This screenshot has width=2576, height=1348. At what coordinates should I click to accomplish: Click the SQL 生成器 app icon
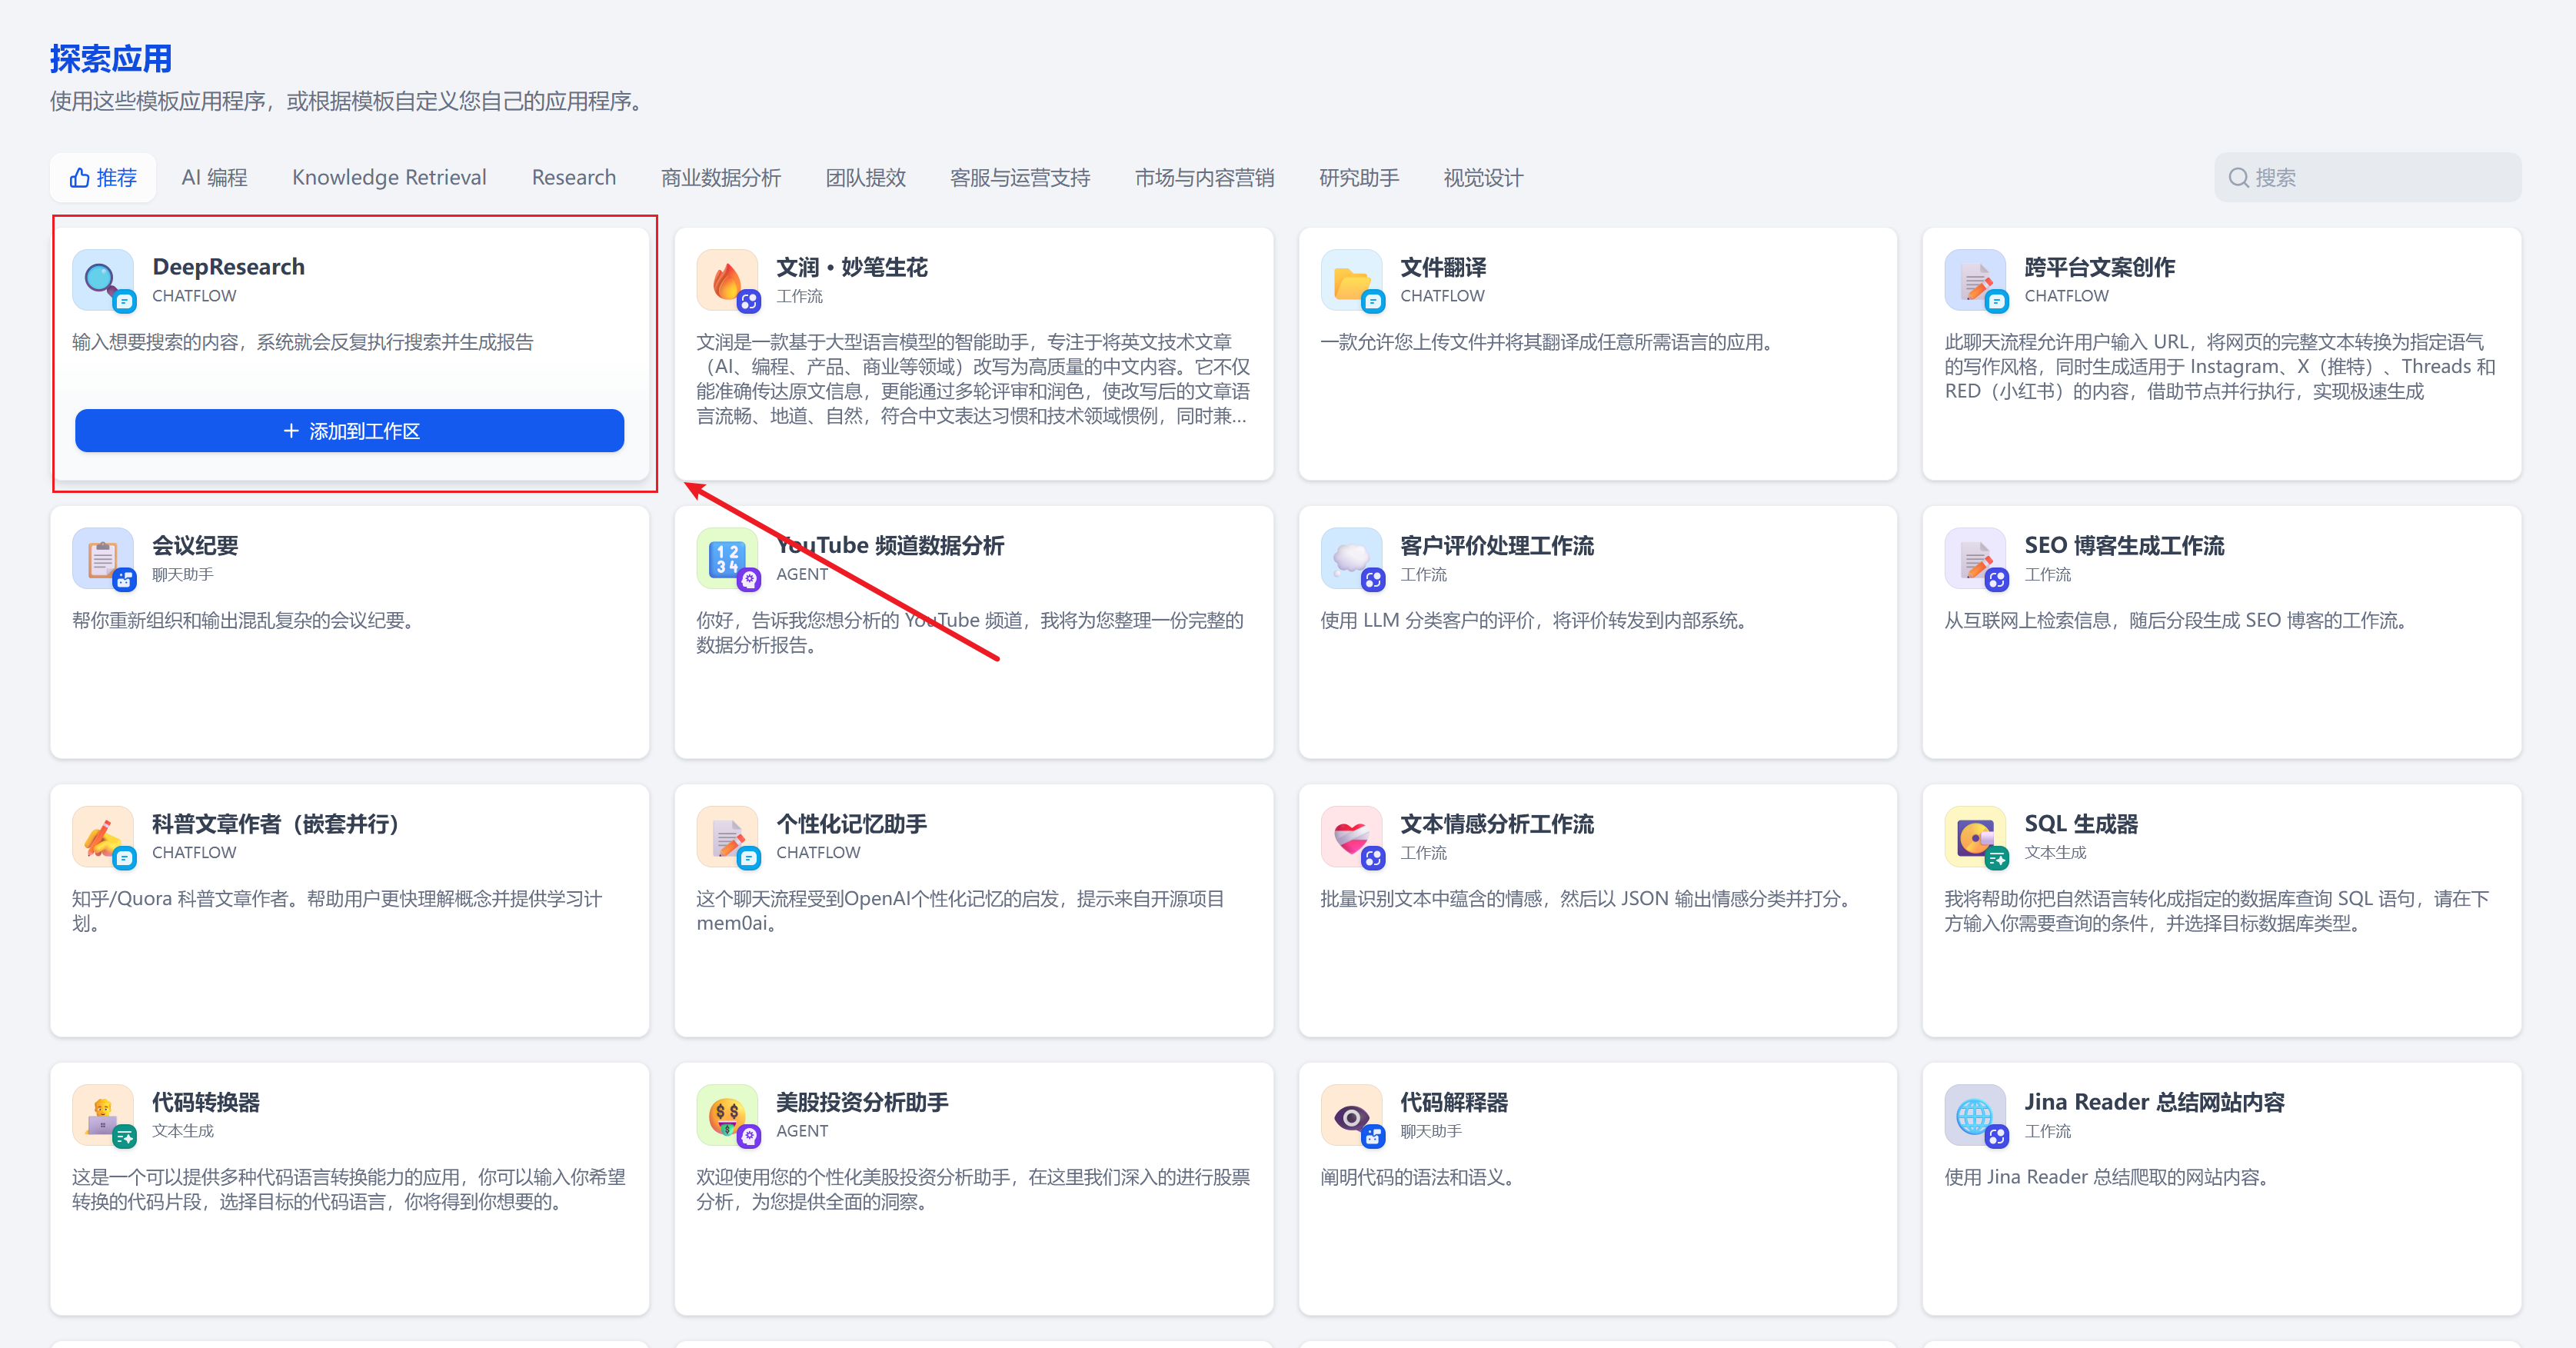click(x=1974, y=835)
